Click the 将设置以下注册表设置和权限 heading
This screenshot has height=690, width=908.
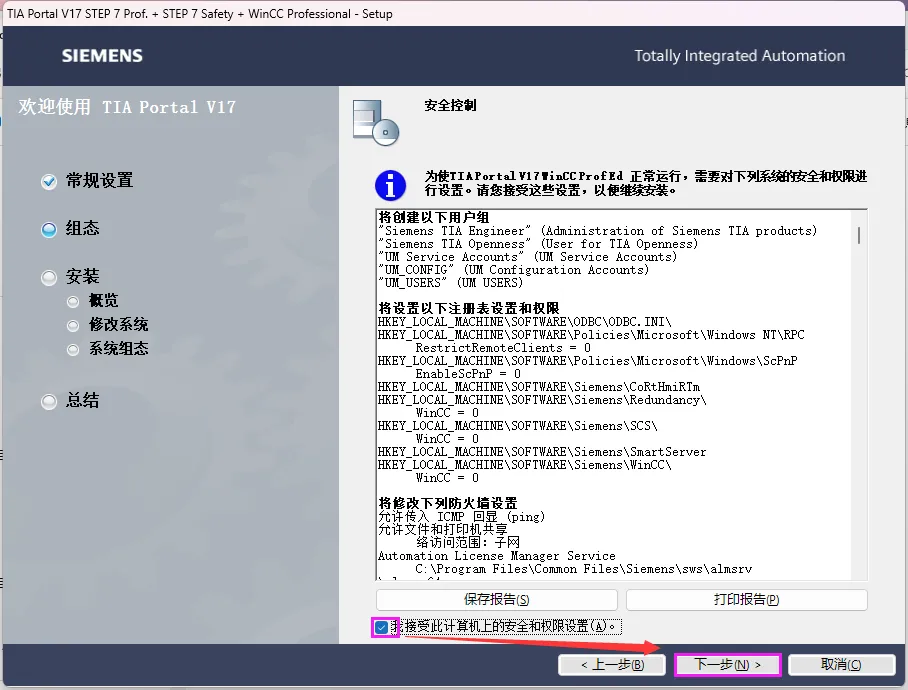pos(468,309)
